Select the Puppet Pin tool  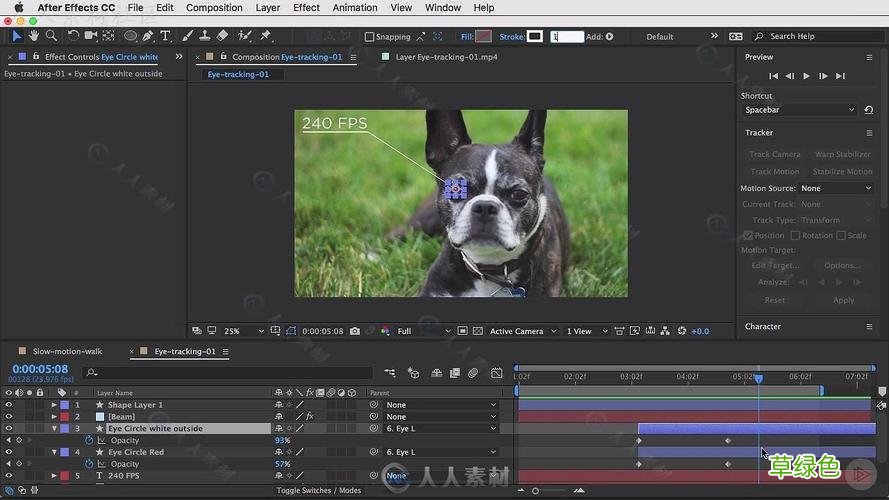coord(265,36)
